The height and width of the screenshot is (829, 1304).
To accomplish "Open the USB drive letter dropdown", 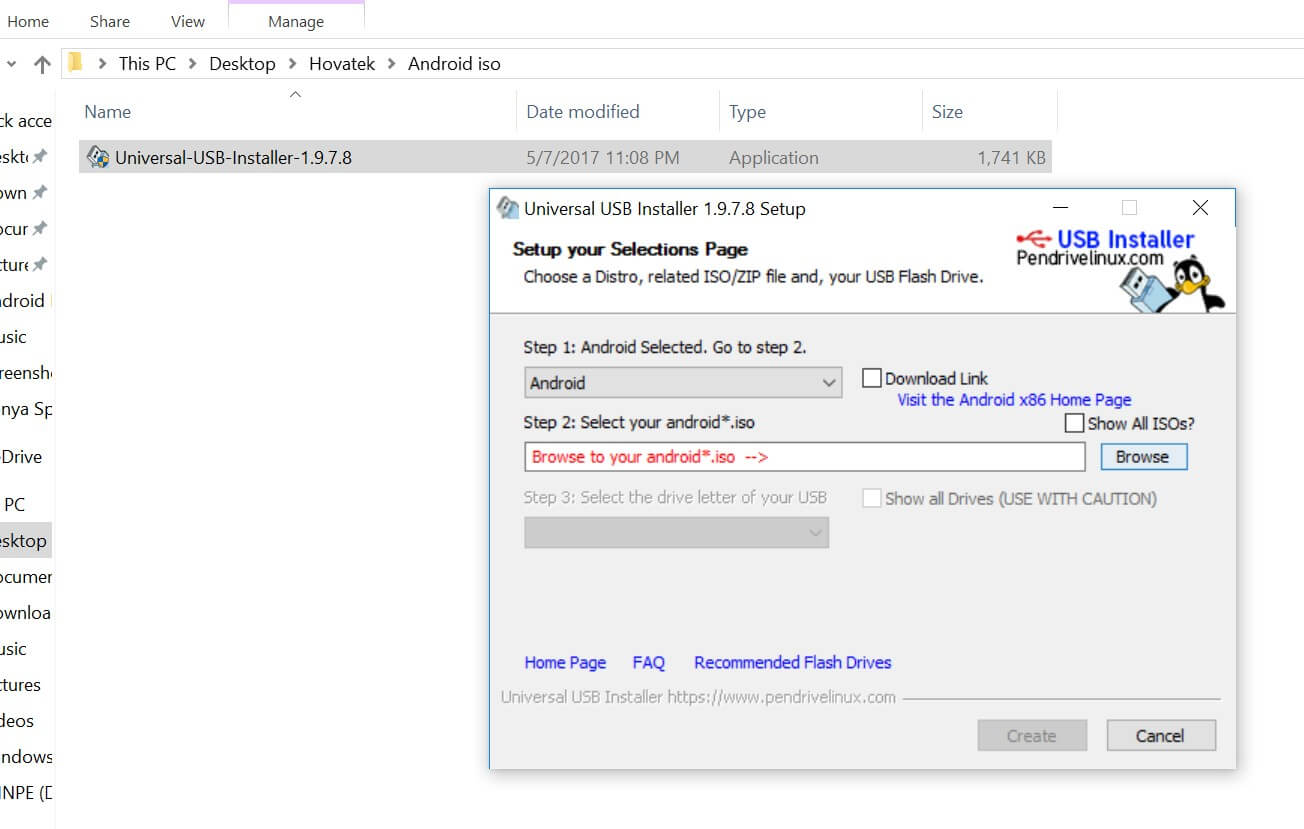I will point(815,533).
